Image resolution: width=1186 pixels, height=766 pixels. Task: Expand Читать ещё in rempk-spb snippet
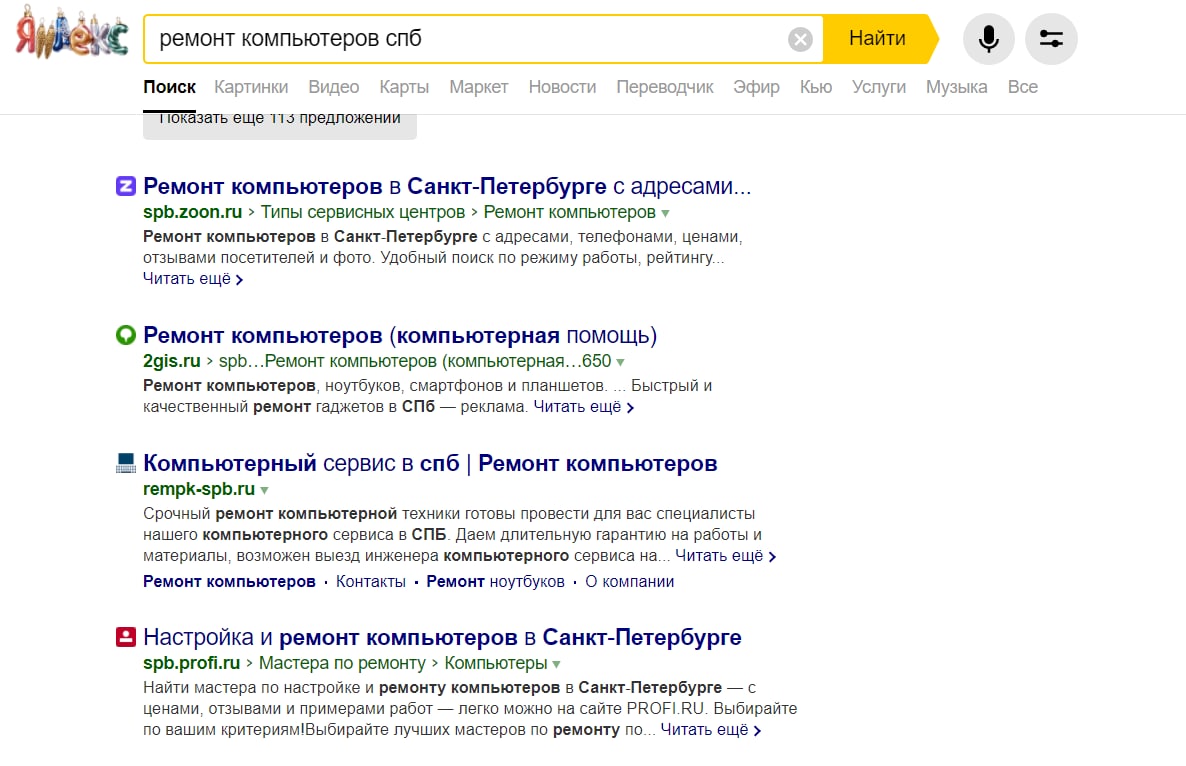pos(725,555)
